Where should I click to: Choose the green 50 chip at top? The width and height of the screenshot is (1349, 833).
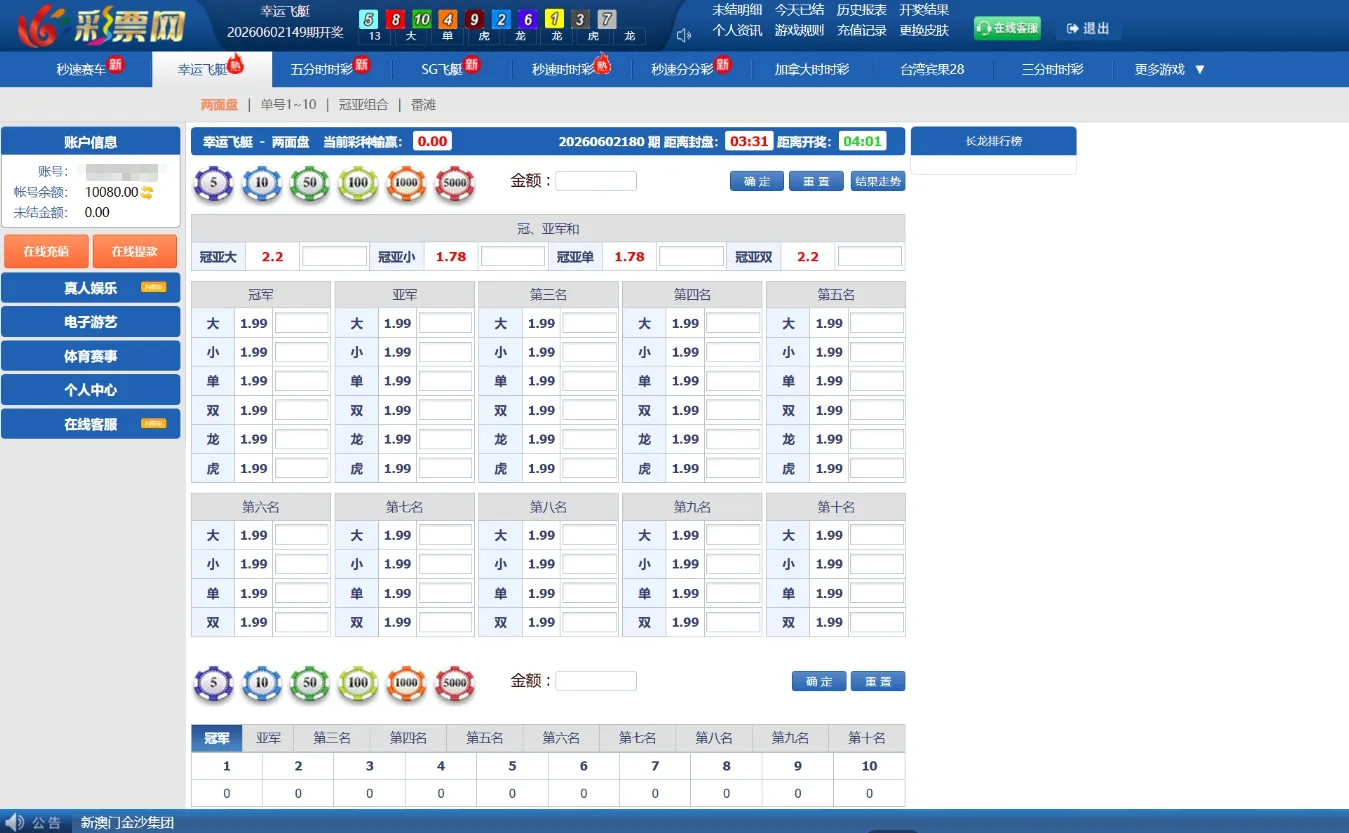(x=310, y=184)
